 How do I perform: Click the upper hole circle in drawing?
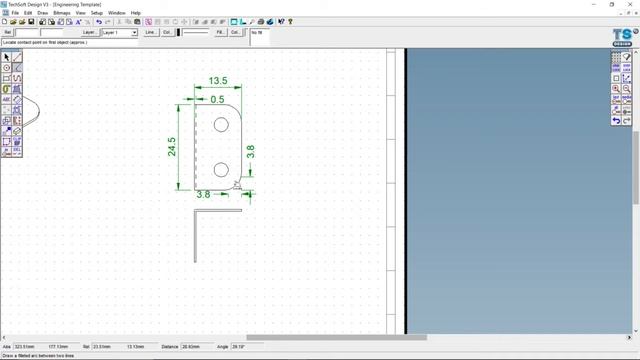tap(221, 124)
